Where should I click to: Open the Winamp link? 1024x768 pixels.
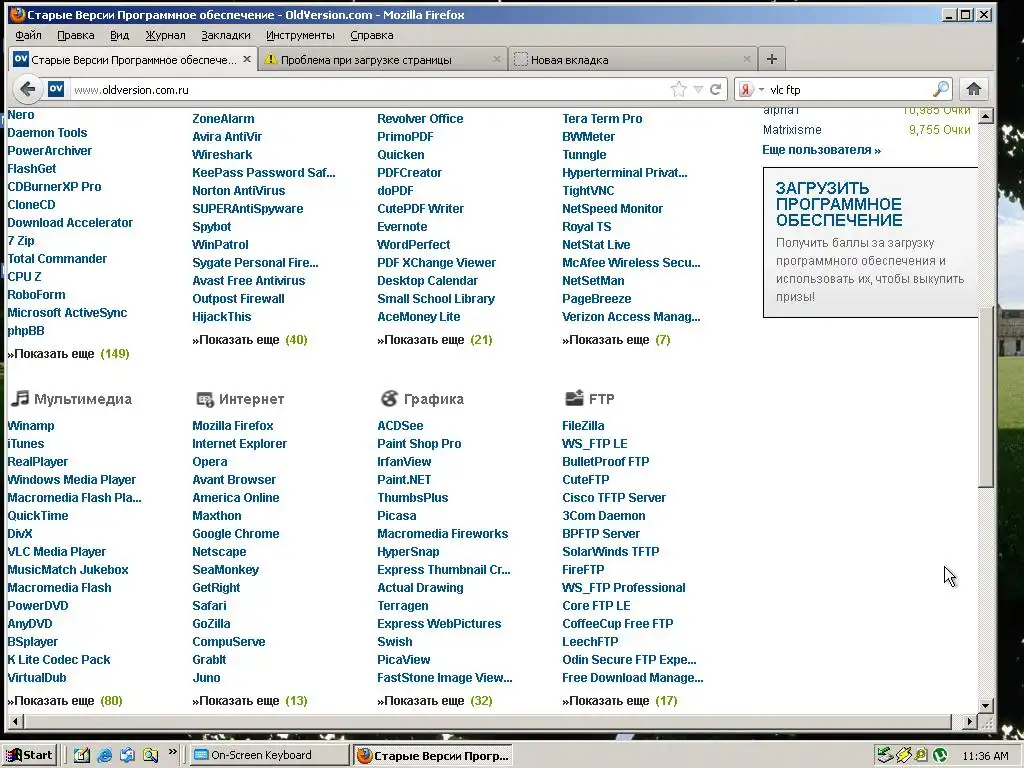point(31,426)
